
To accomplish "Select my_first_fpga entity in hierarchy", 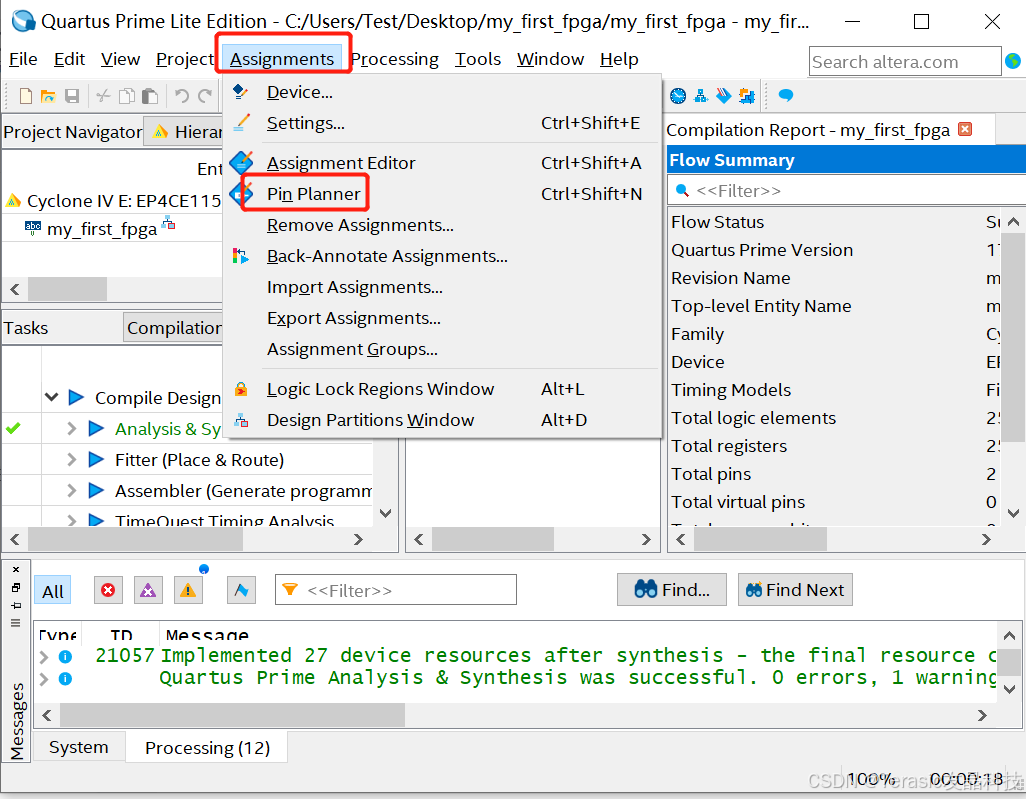I will coord(101,229).
